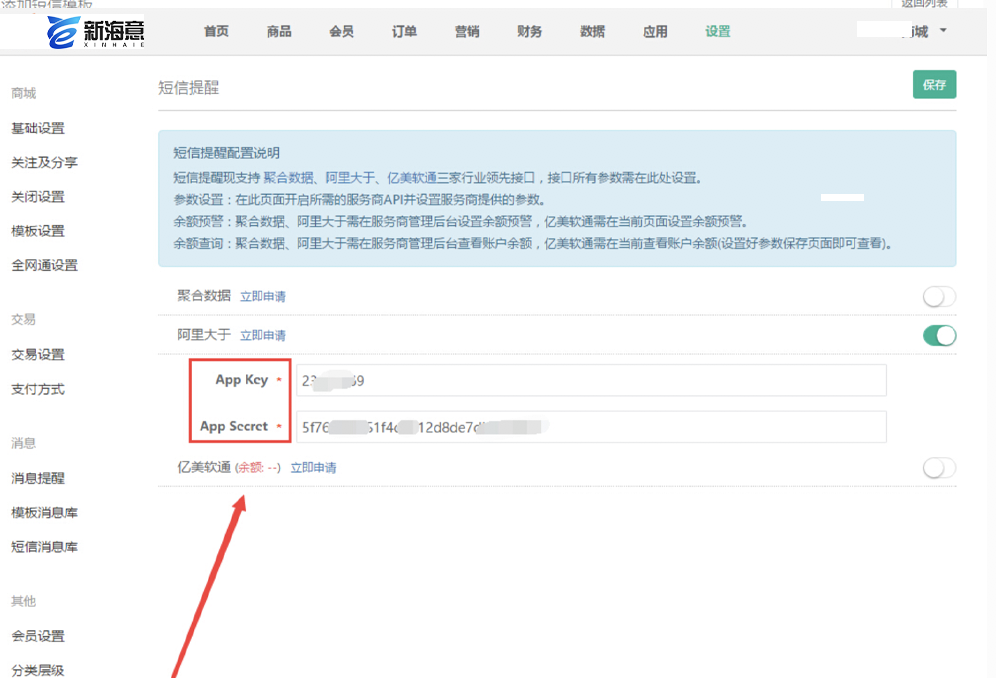Open 交易设置 in sidebar
Image resolution: width=996 pixels, height=678 pixels.
click(x=38, y=355)
